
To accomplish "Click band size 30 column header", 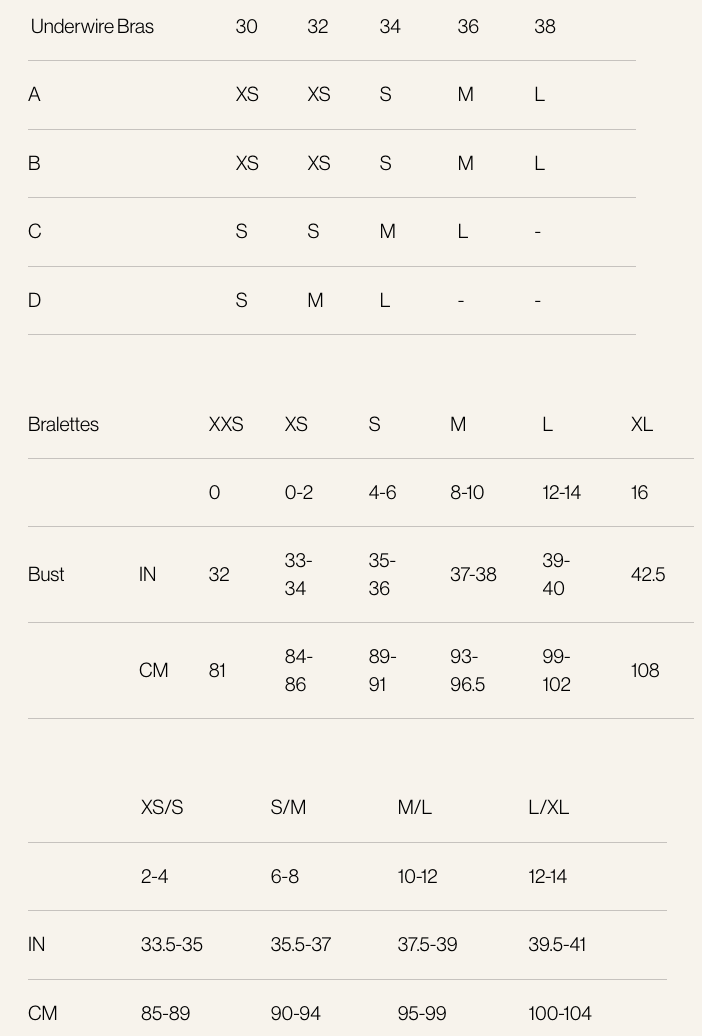I will pyautogui.click(x=246, y=27).
